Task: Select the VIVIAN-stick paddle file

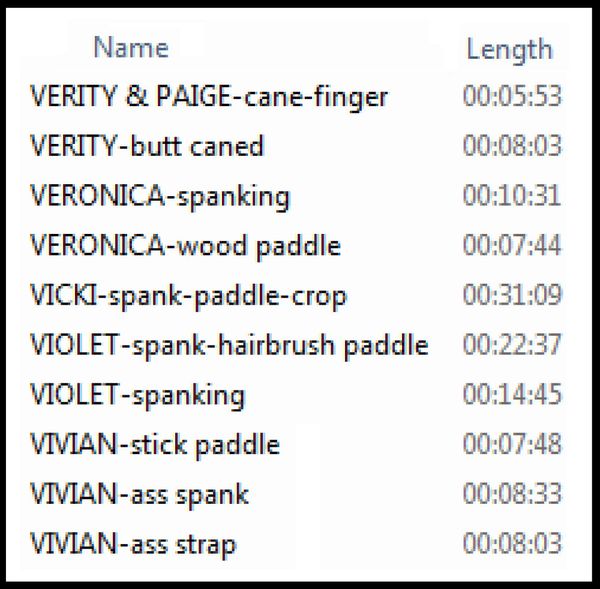Action: coord(155,445)
